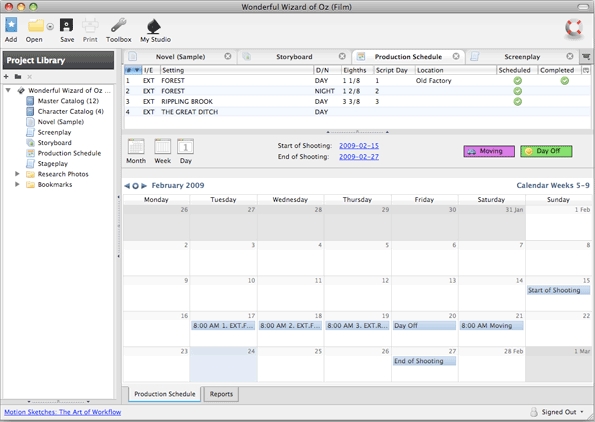Viewport: 595px width, 422px height.
Task: Save the project with the Save icon
Action: (x=67, y=25)
